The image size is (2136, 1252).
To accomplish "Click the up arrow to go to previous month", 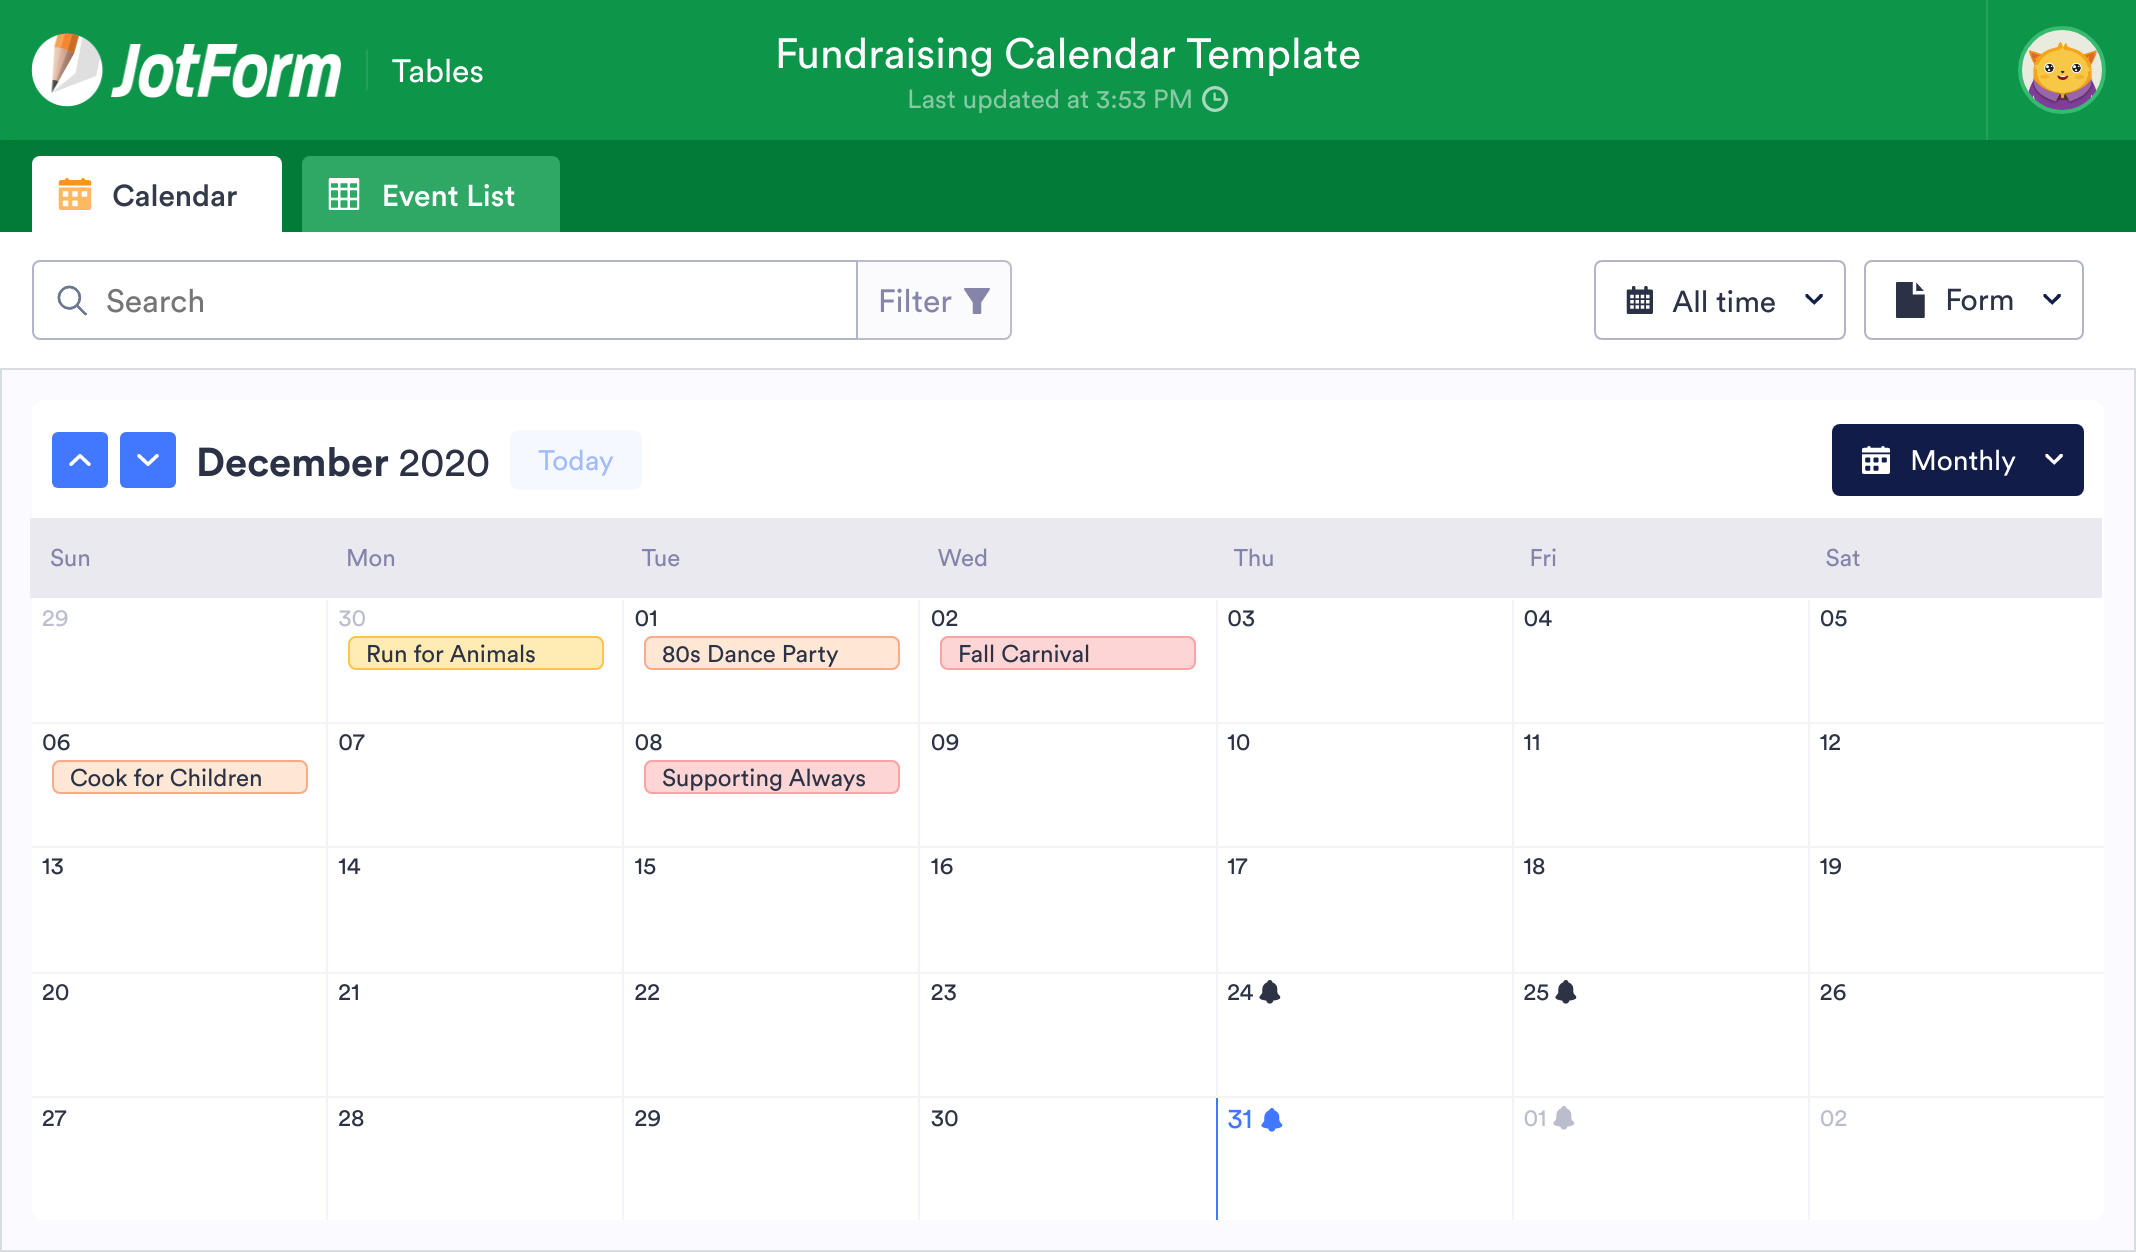I will click(79, 459).
